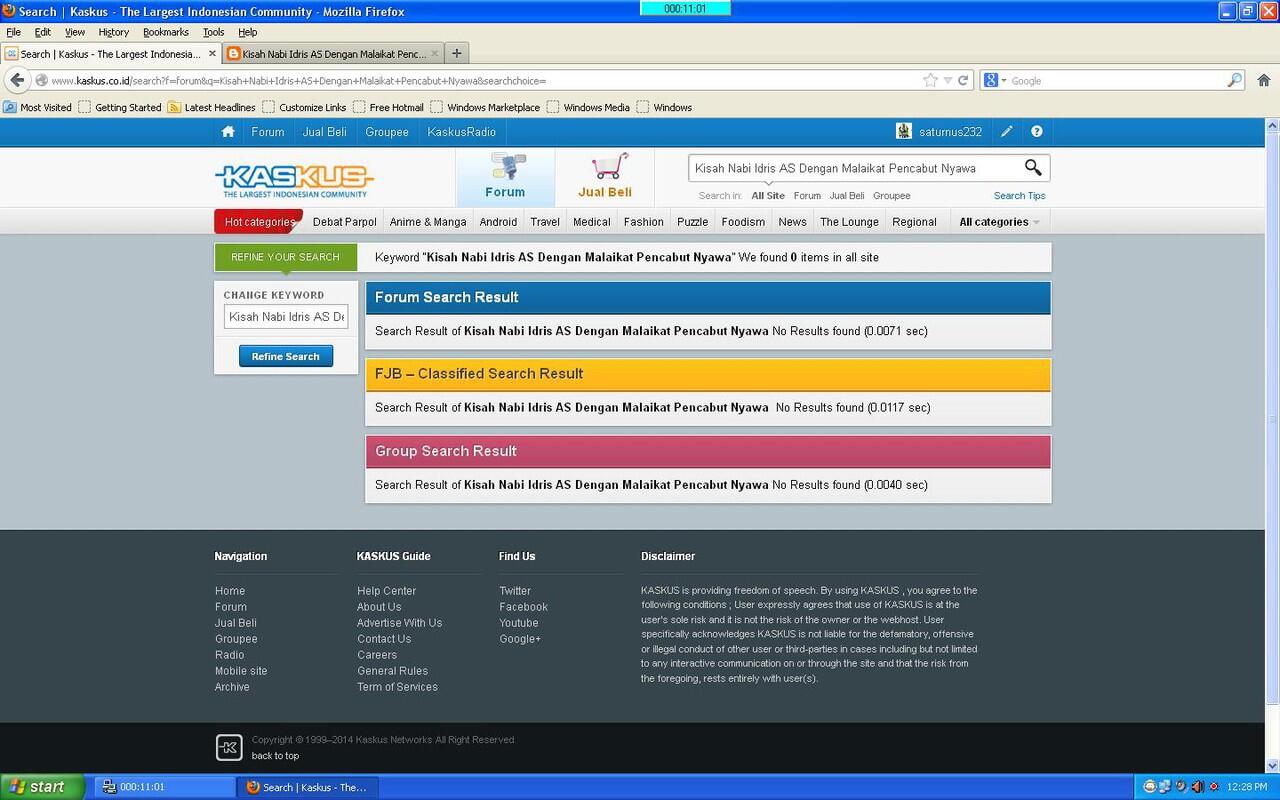1280x800 pixels.
Task: Open the Help Center footer link
Action: (x=386, y=591)
